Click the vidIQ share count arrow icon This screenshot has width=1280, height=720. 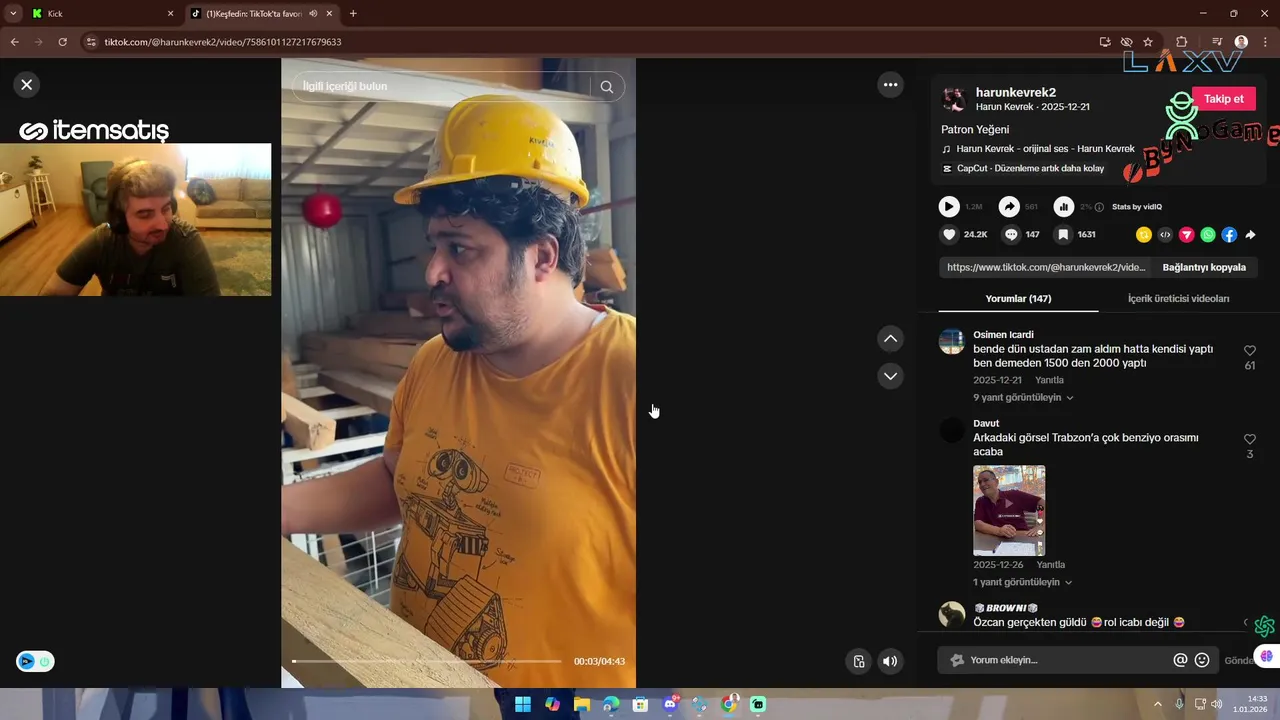pos(1009,207)
